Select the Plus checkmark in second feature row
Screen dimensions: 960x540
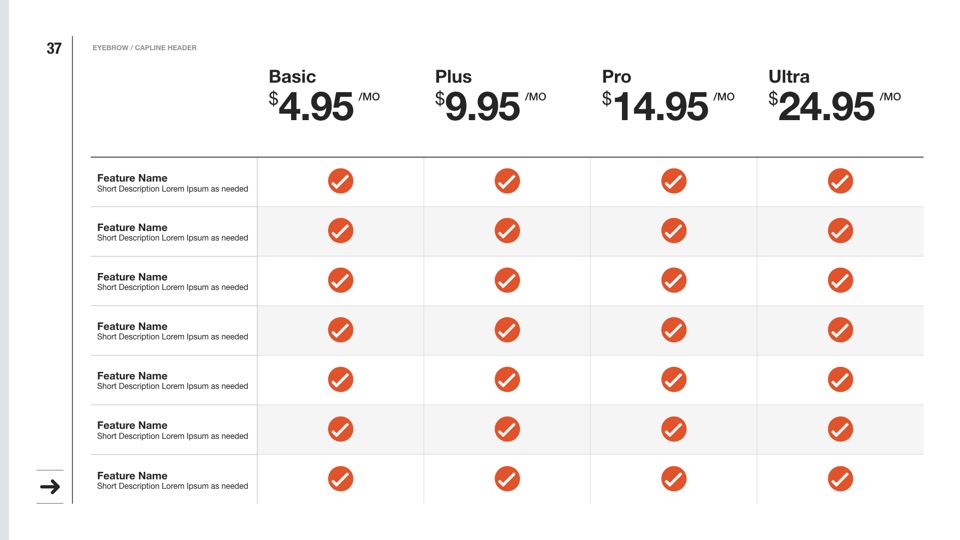[x=507, y=230]
